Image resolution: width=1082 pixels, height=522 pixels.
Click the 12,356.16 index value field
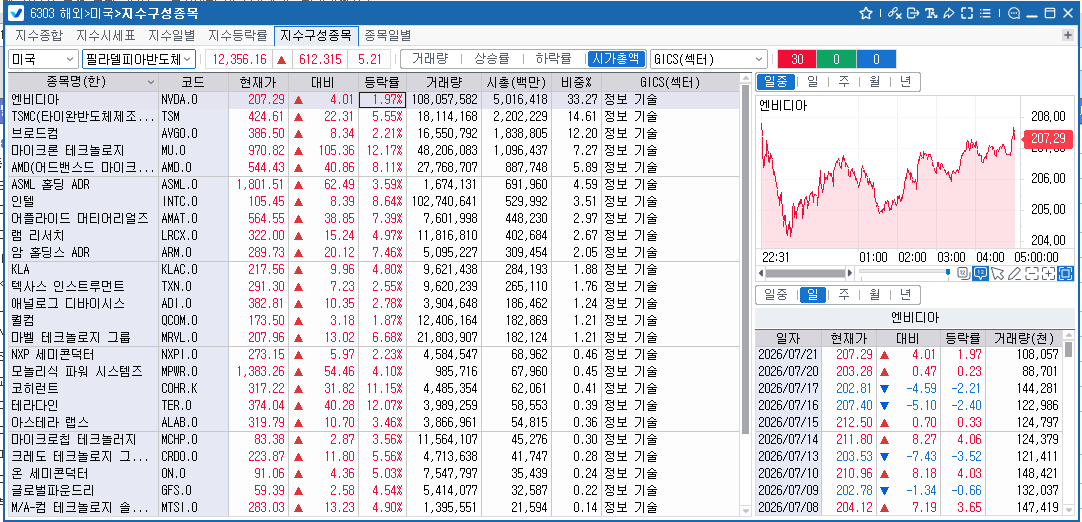239,59
